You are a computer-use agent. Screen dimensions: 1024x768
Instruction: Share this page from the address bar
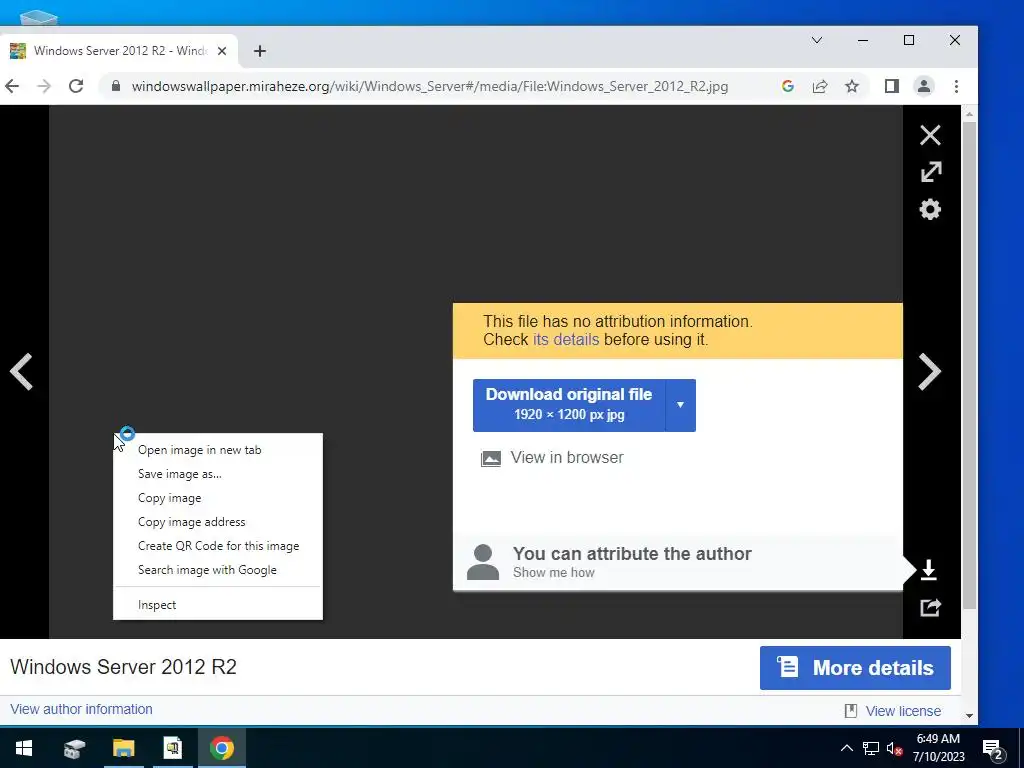coord(820,86)
